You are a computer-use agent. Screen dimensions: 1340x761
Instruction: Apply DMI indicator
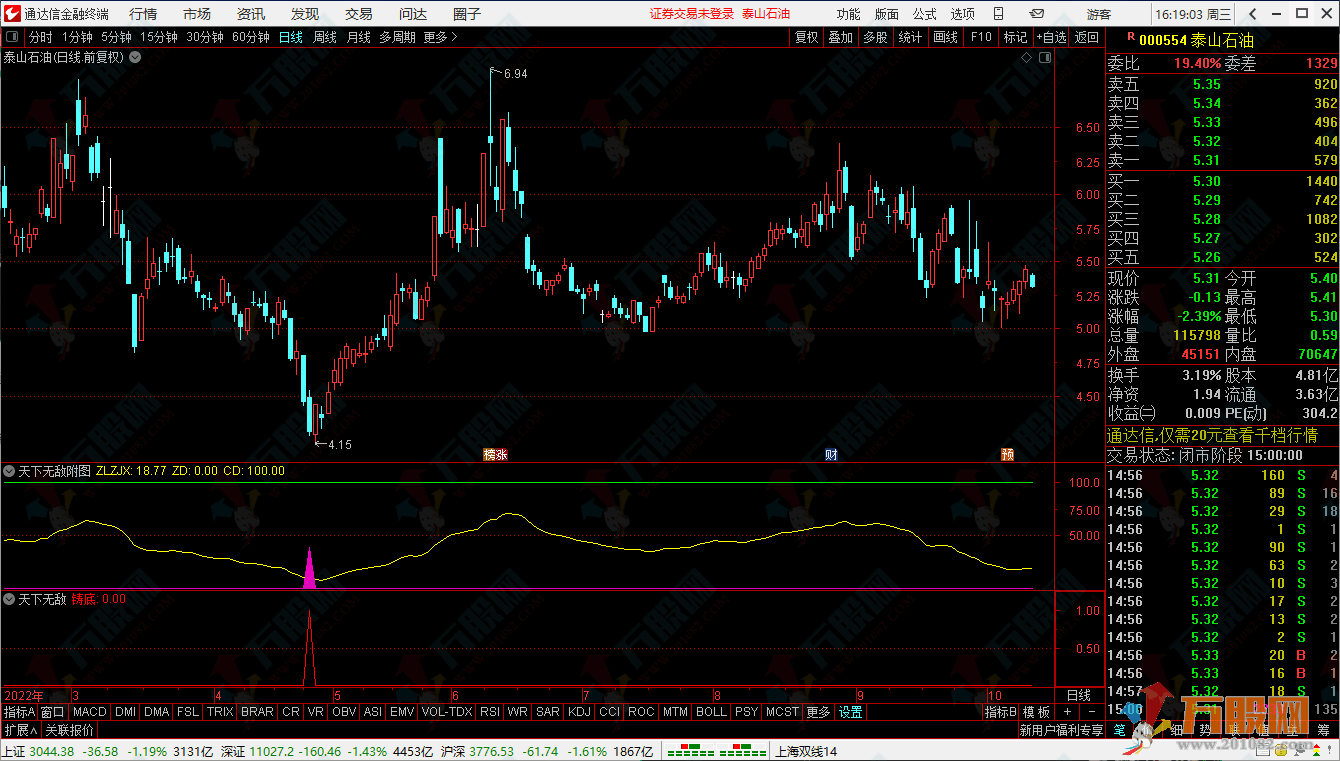click(x=125, y=712)
